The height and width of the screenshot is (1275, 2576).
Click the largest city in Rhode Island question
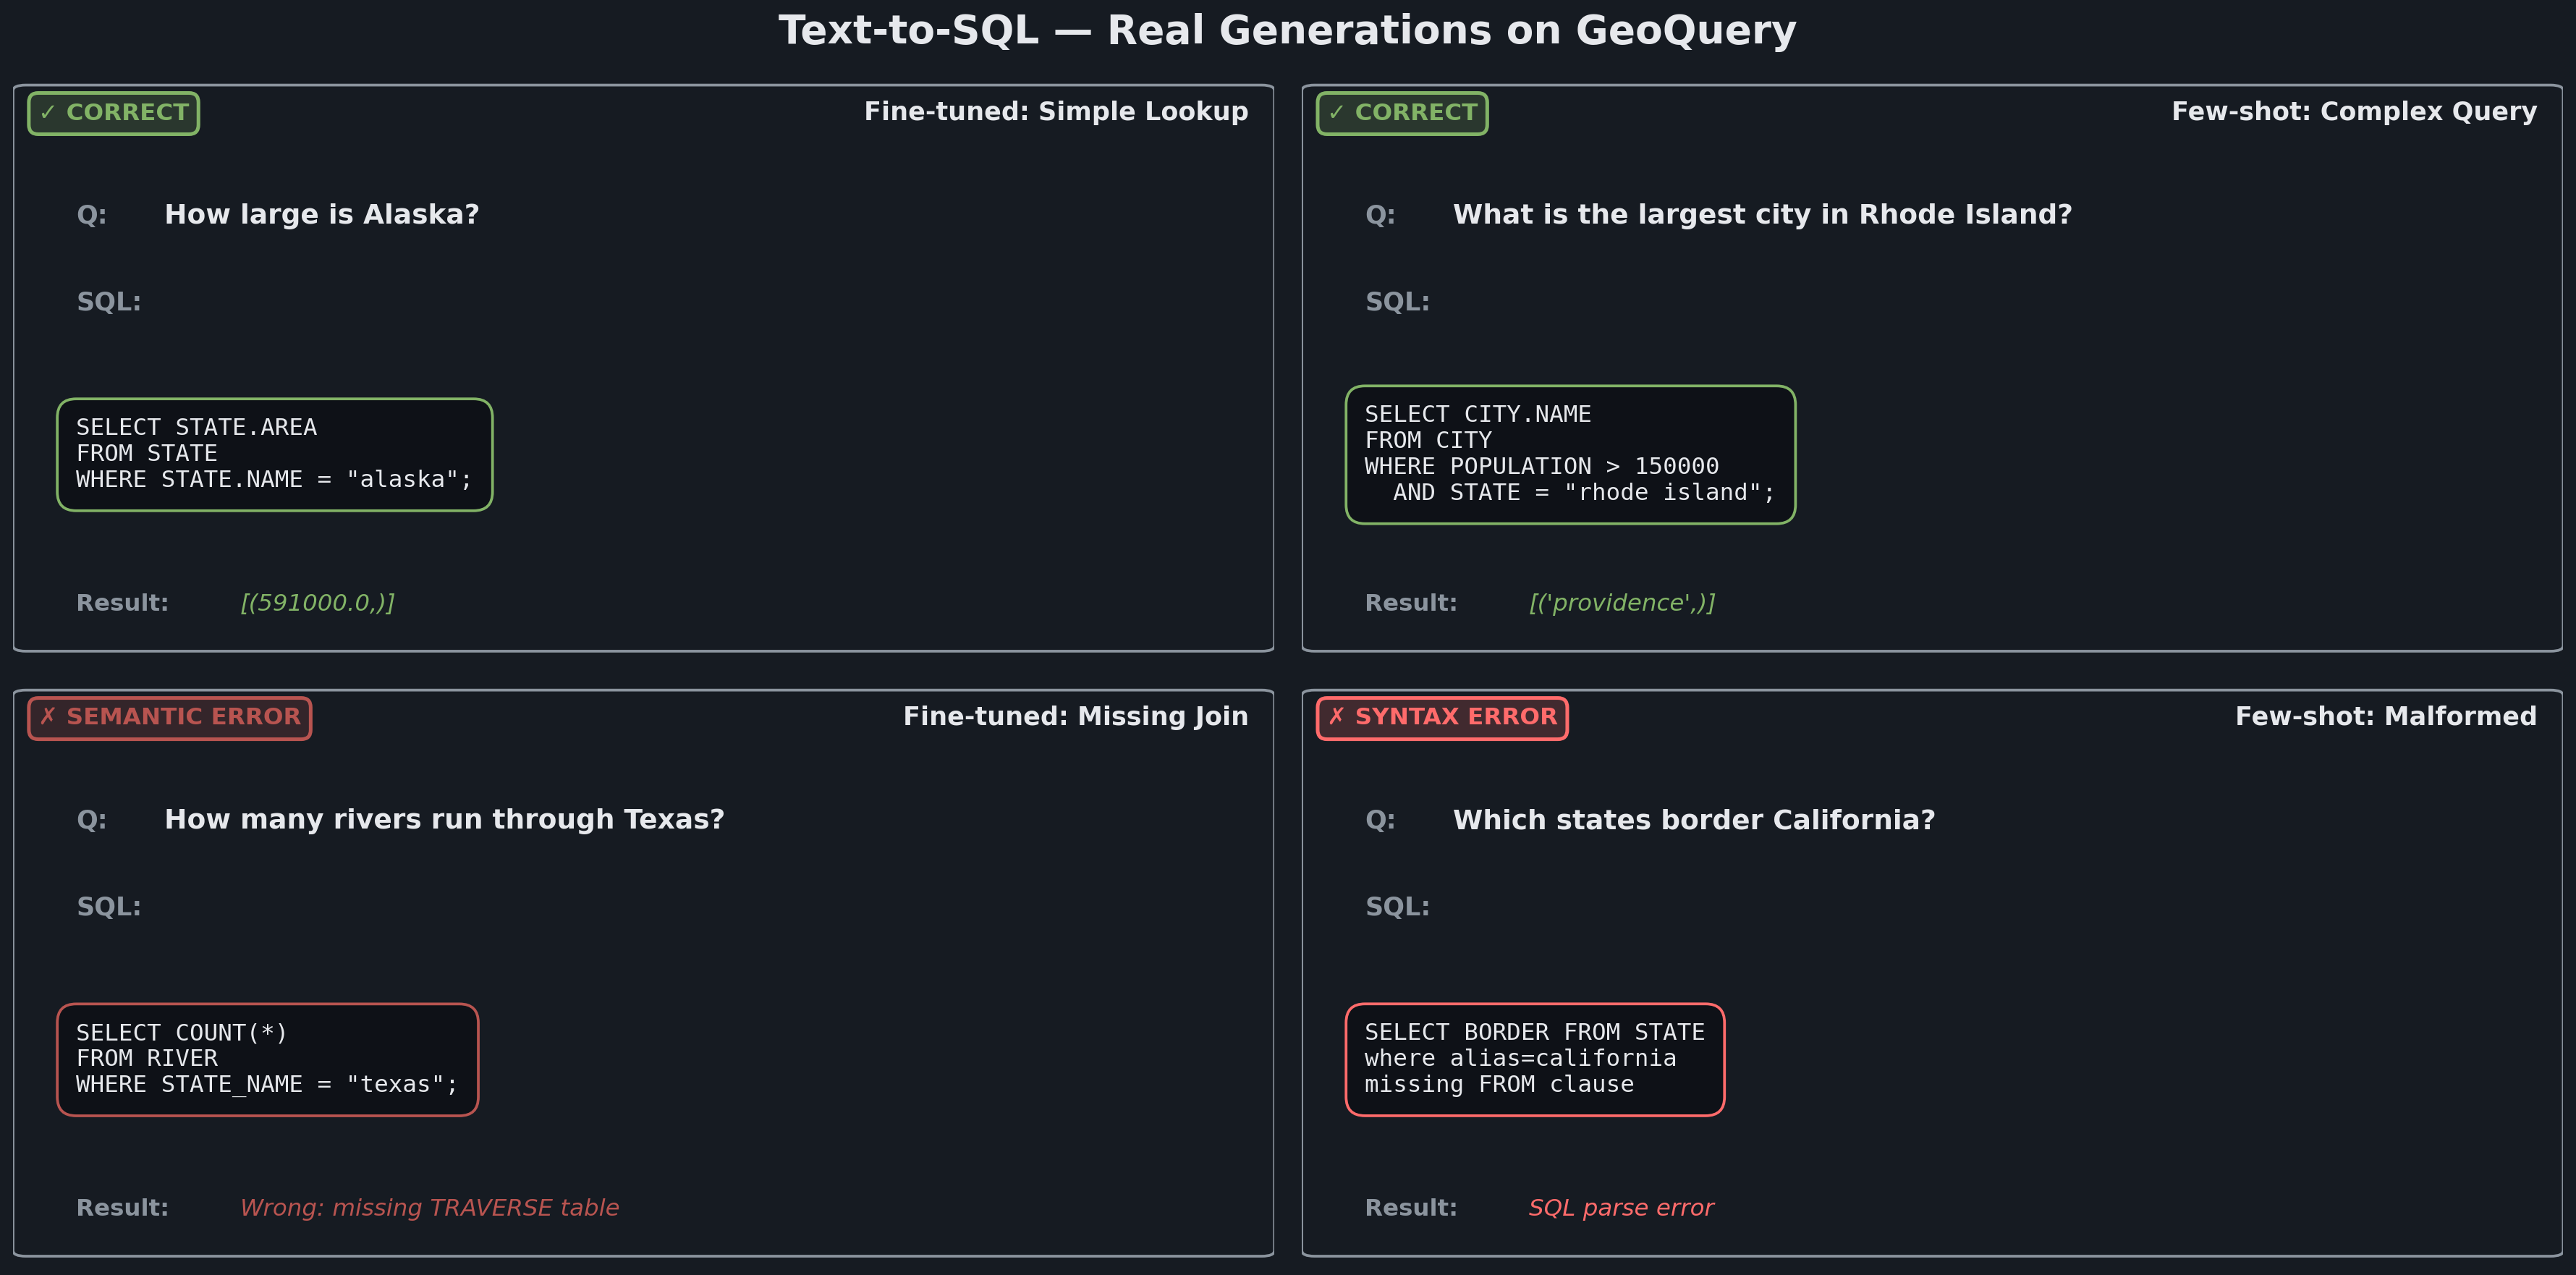tap(1761, 215)
